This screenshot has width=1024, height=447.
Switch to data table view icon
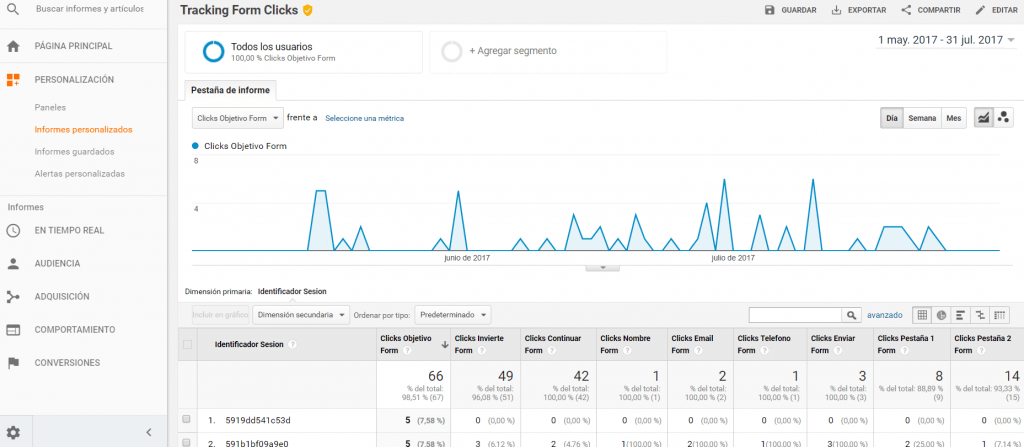tap(922, 315)
